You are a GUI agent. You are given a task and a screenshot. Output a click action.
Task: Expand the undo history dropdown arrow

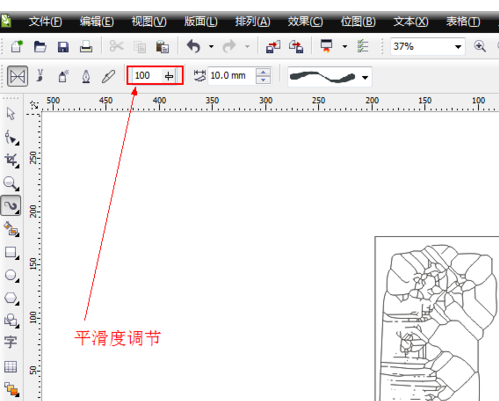click(x=211, y=46)
